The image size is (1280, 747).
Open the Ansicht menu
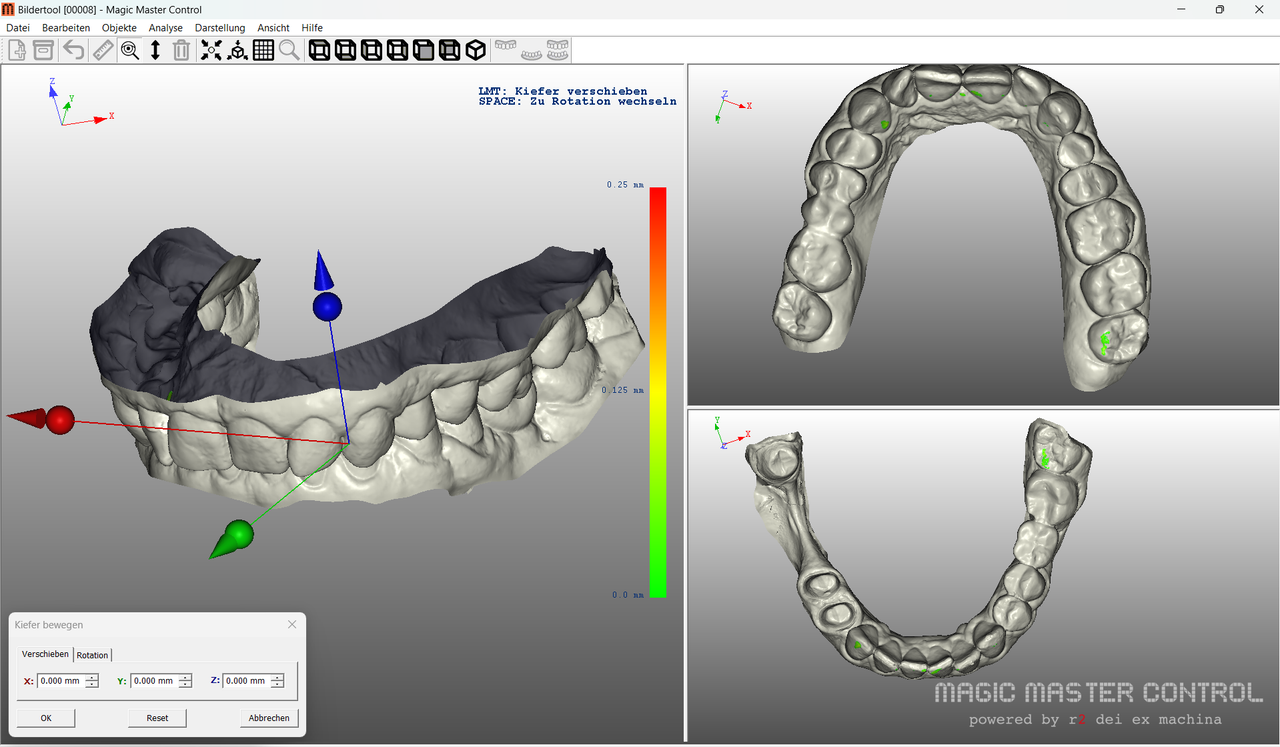click(x=273, y=28)
